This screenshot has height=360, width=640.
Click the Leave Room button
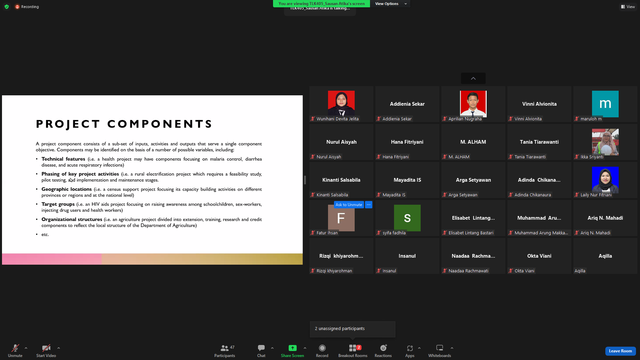pyautogui.click(x=620, y=351)
